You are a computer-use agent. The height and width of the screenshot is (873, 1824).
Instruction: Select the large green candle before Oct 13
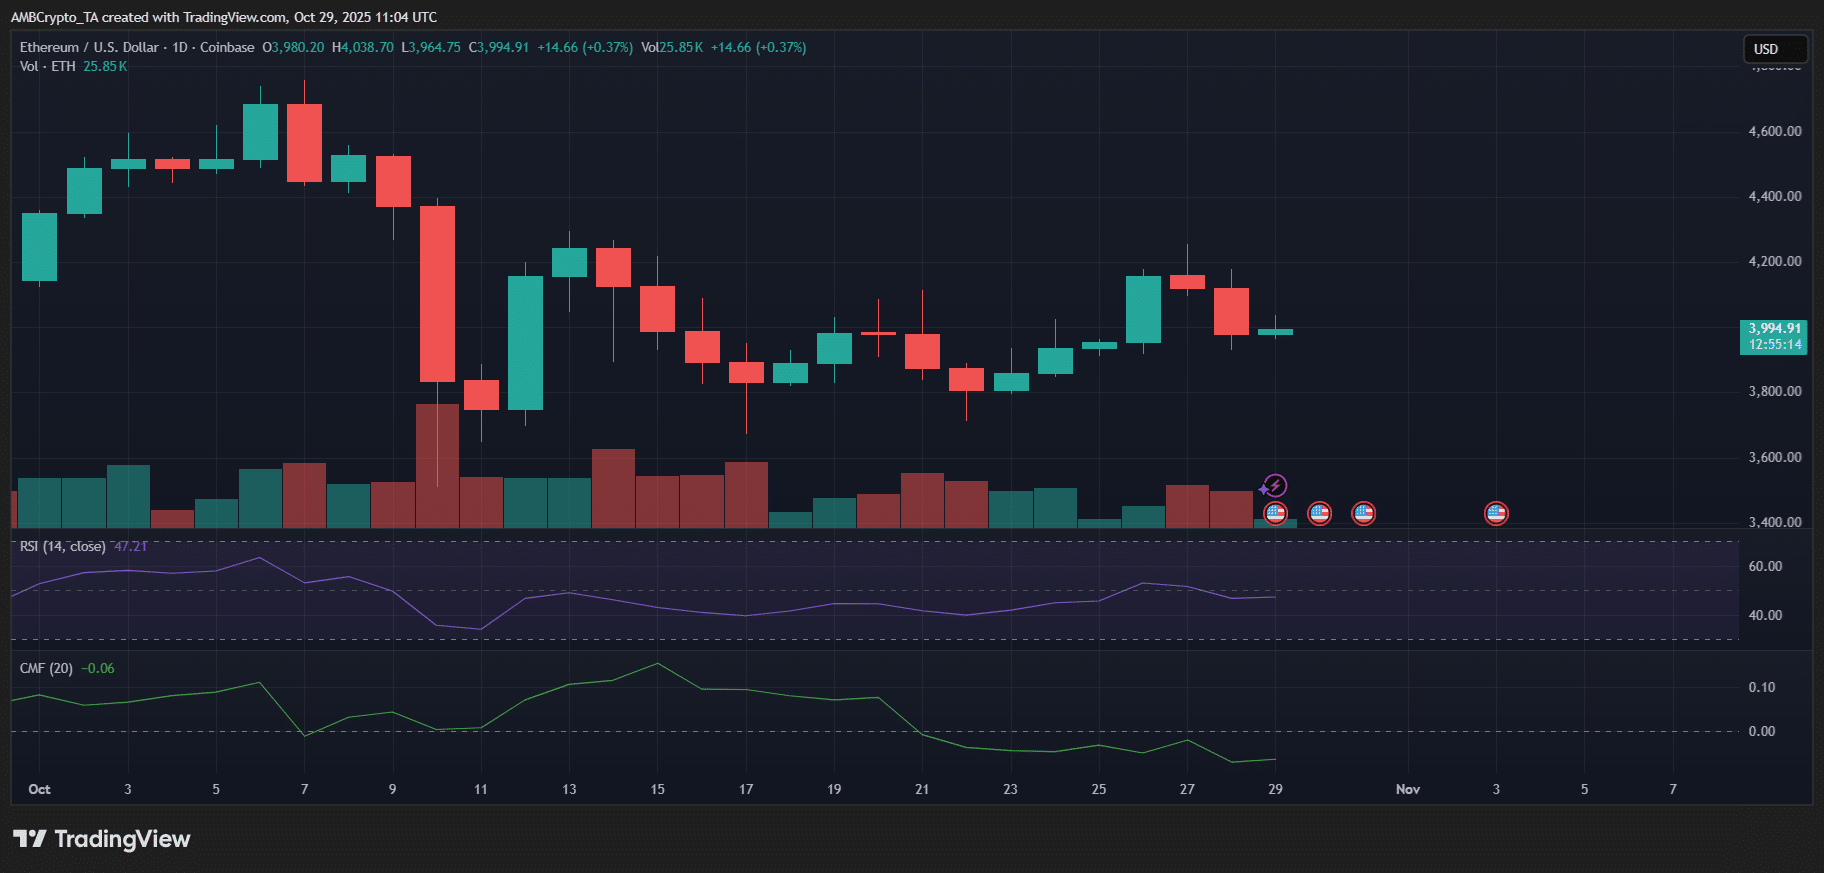525,342
